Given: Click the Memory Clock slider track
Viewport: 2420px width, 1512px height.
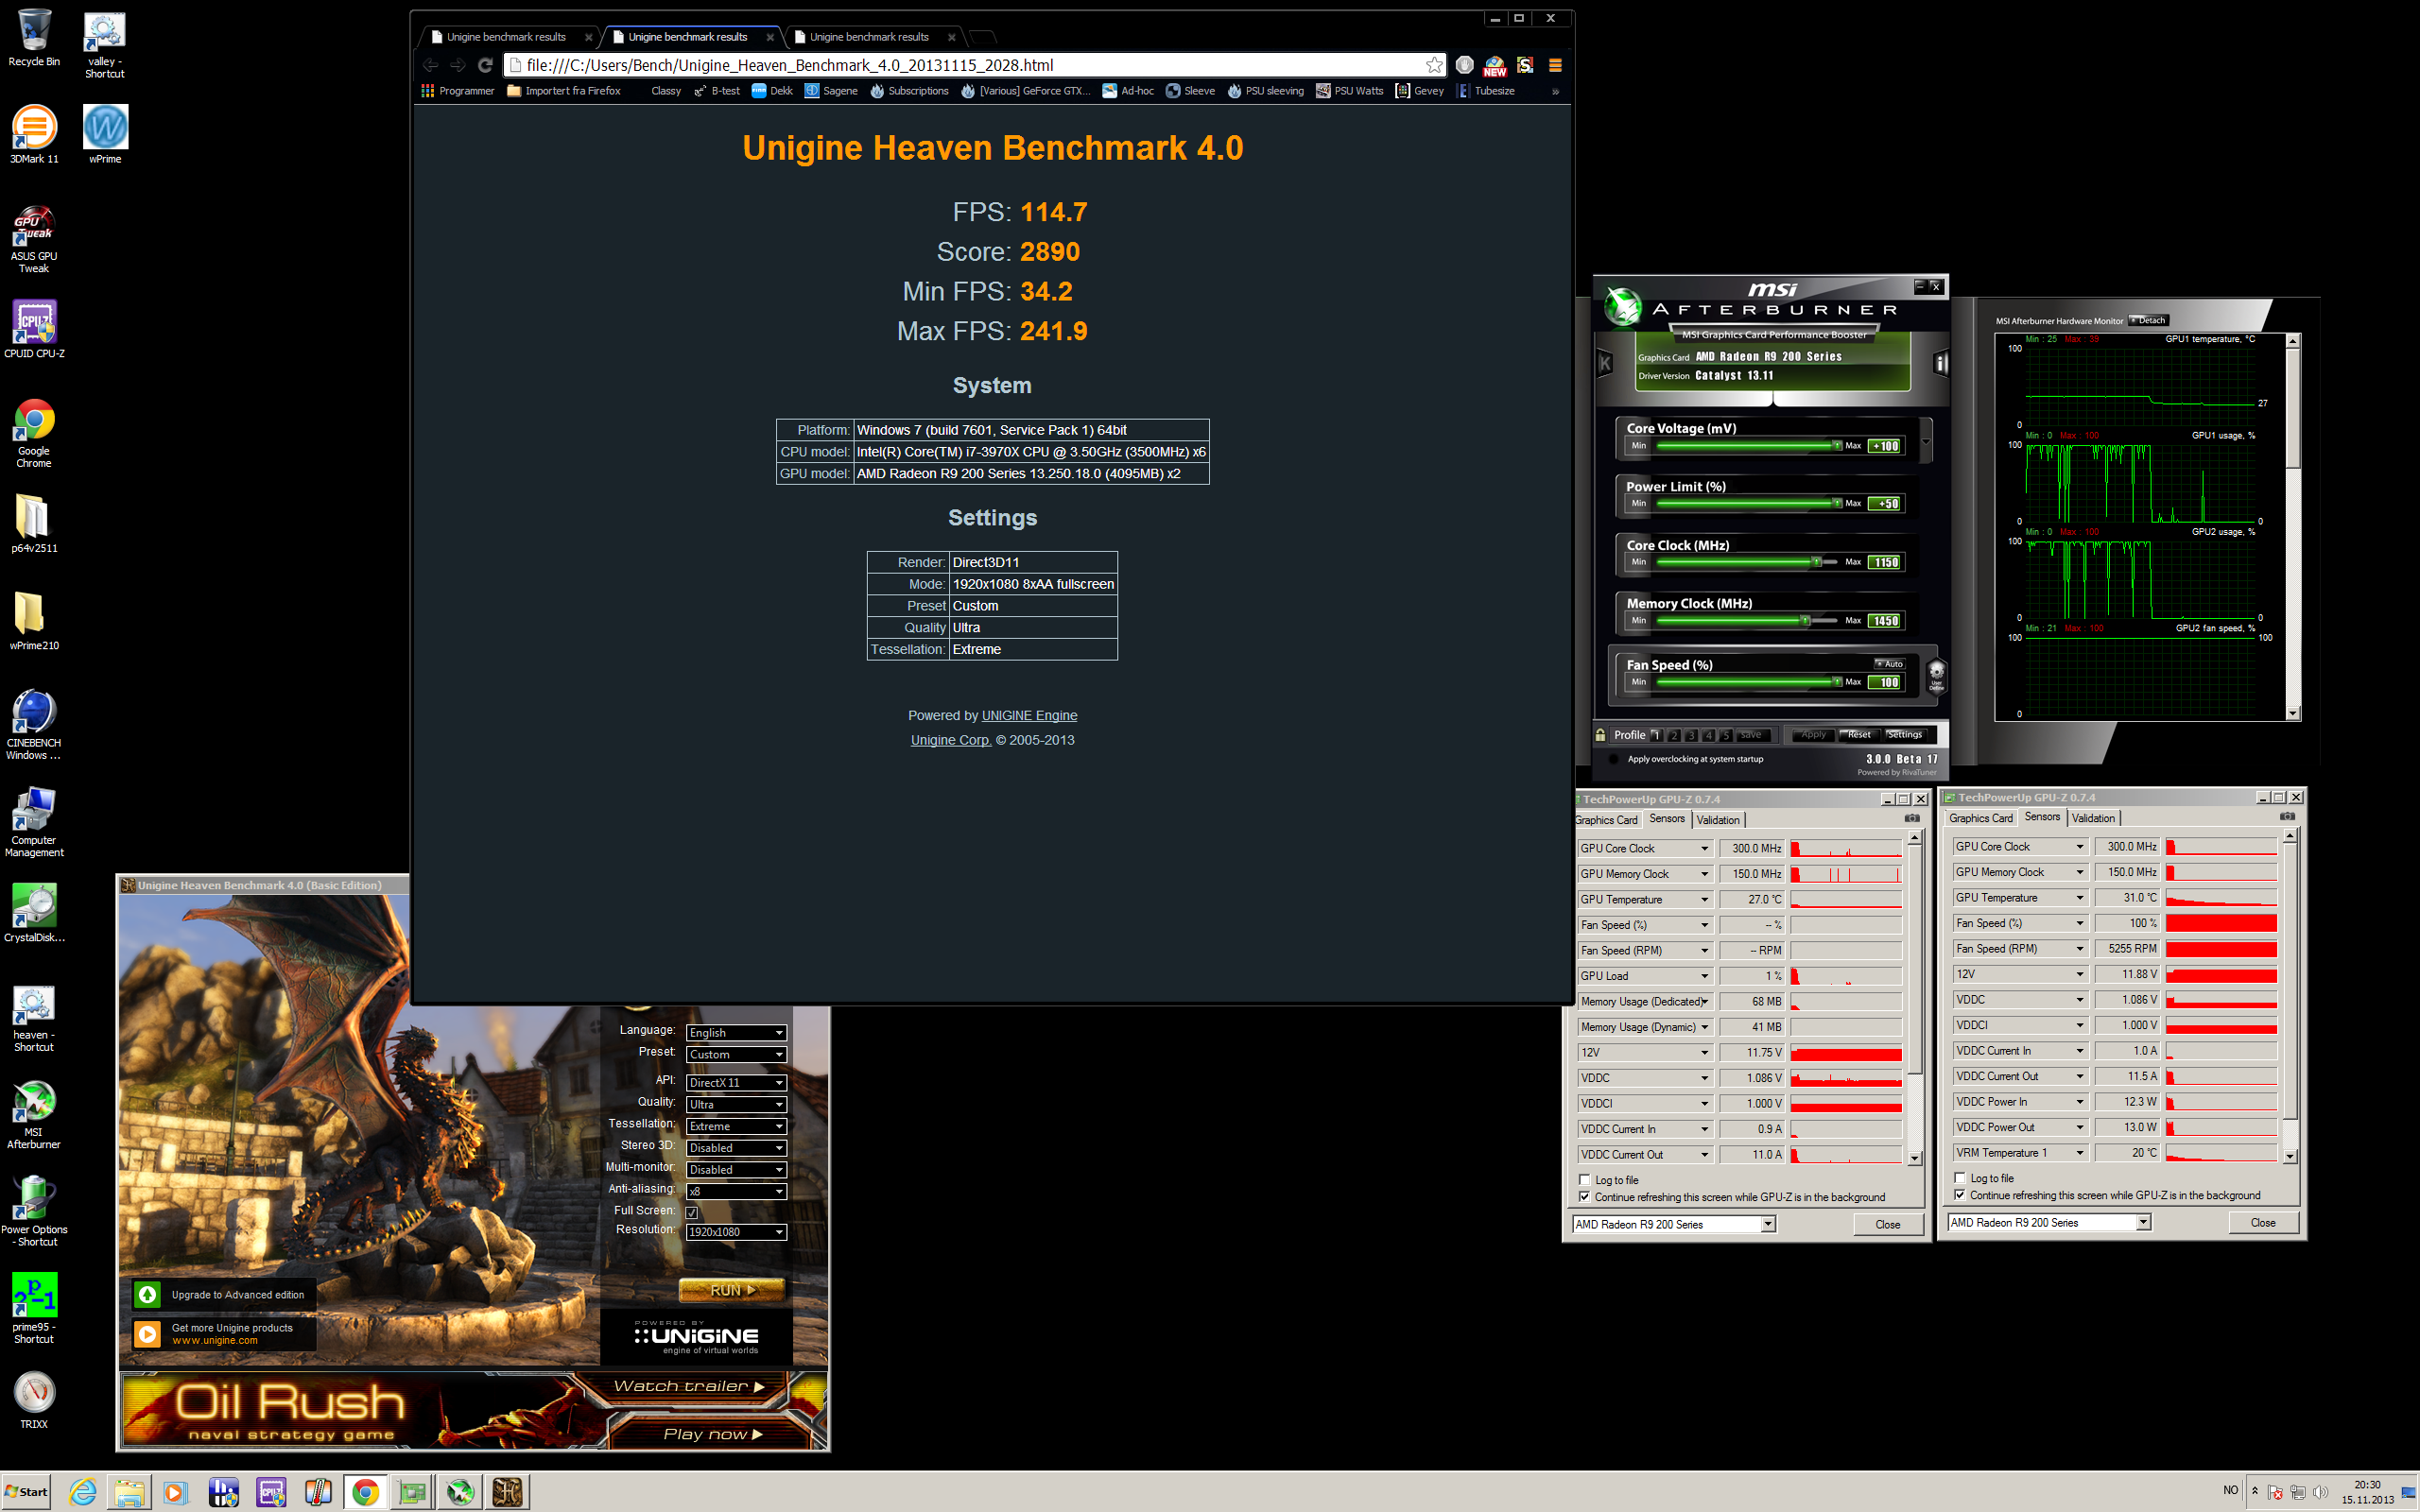Looking at the screenshot, I should pos(1748,621).
